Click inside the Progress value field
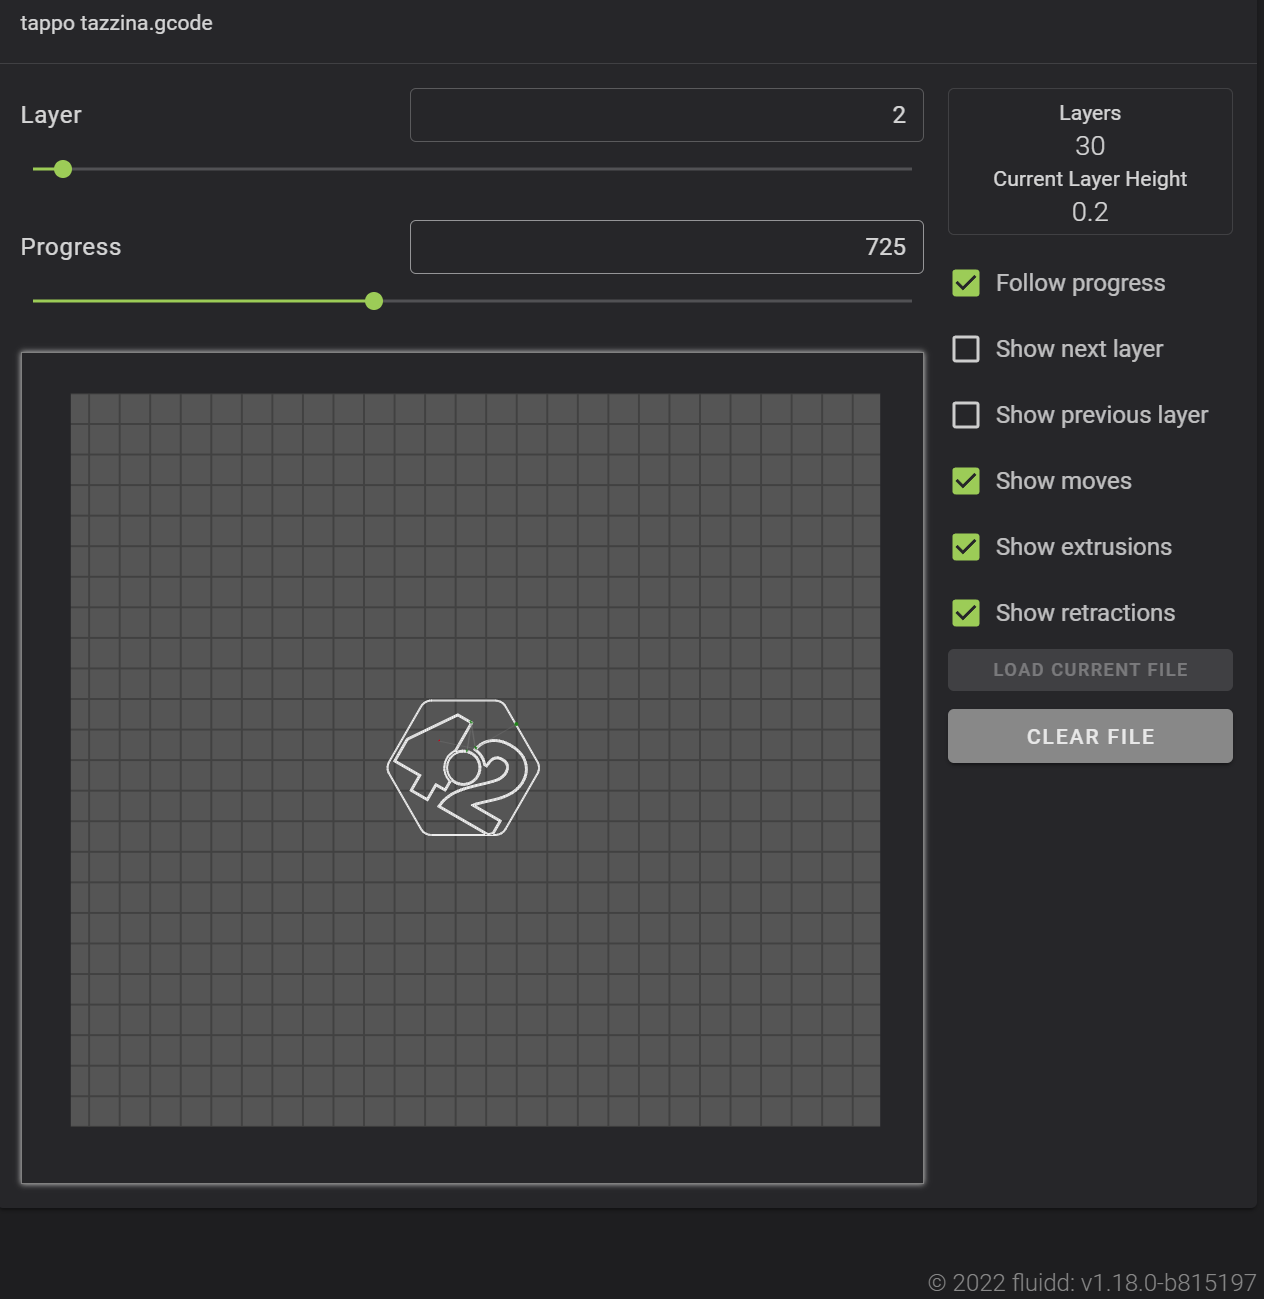 (x=666, y=246)
